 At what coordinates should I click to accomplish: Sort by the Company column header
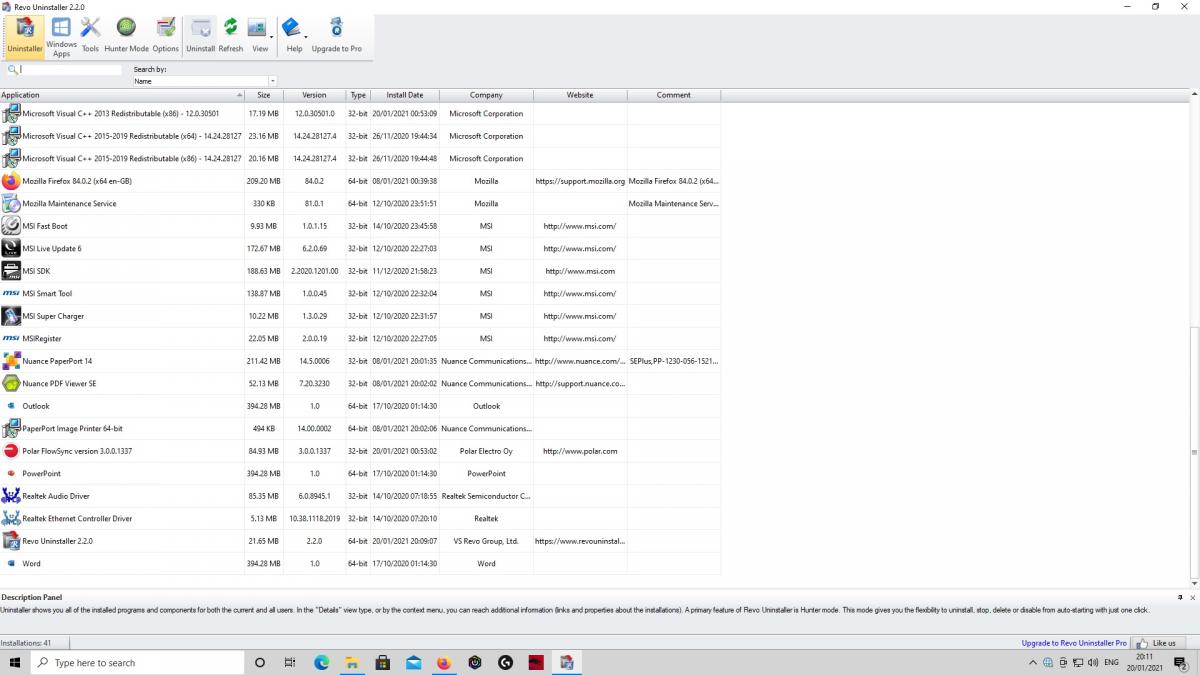[486, 95]
